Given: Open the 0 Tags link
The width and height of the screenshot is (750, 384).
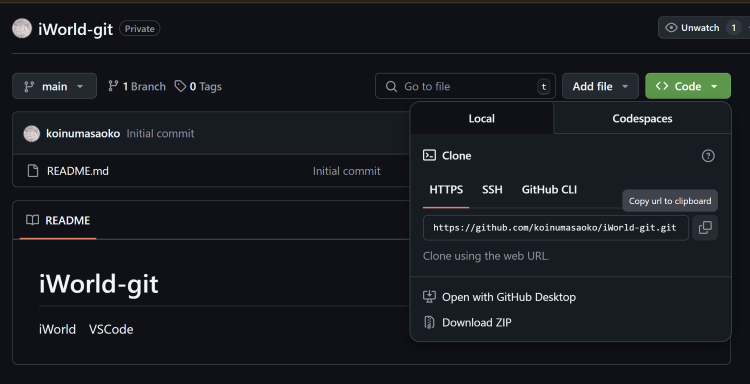Looking at the screenshot, I should point(198,87).
